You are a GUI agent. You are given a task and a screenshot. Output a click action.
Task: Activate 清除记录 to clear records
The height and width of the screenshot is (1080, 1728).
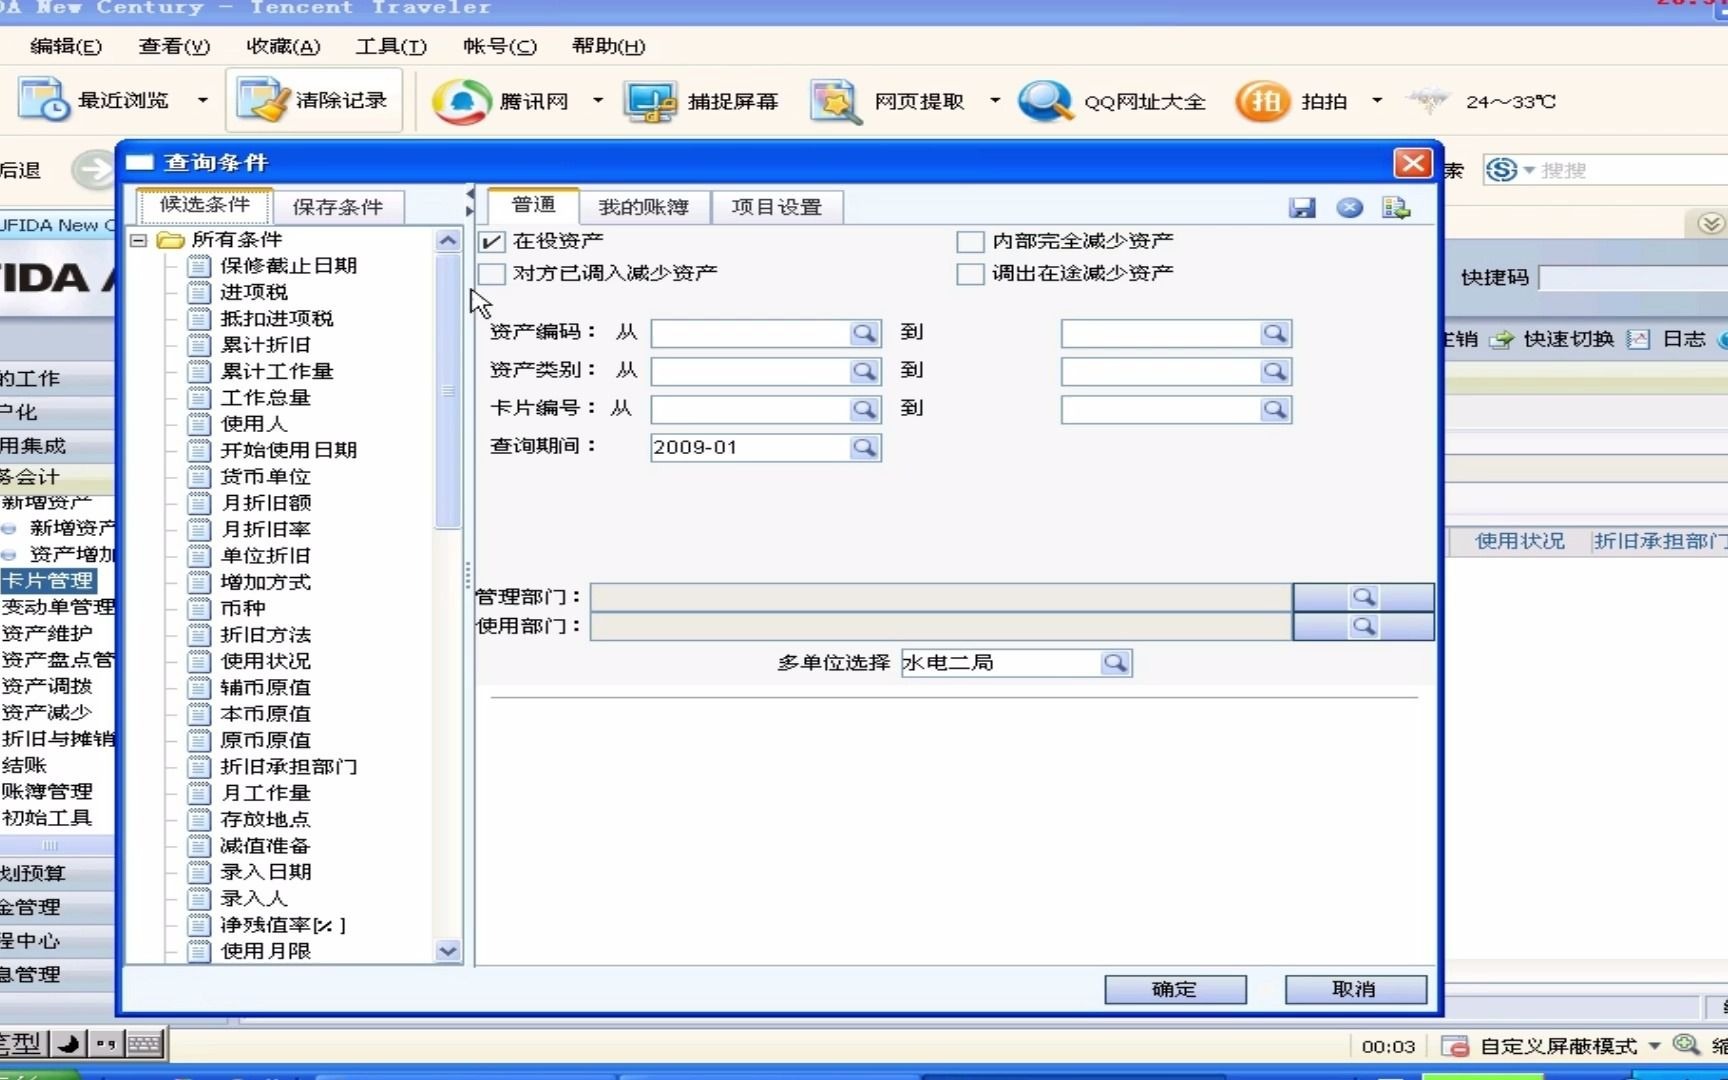click(313, 99)
